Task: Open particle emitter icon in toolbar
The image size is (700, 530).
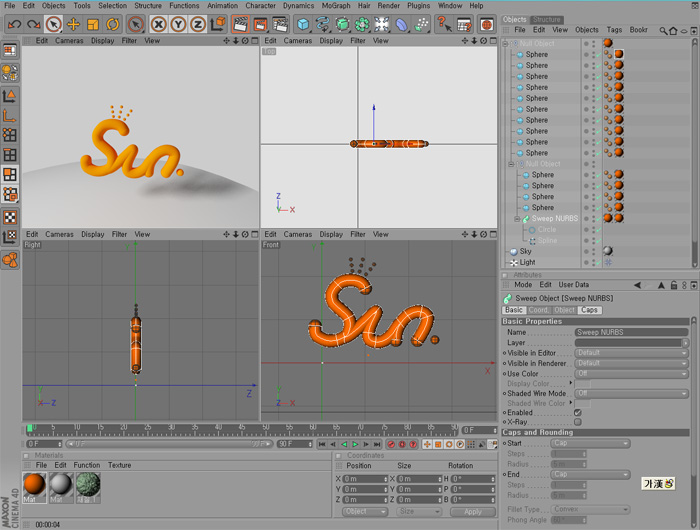Action: pyautogui.click(x=421, y=24)
